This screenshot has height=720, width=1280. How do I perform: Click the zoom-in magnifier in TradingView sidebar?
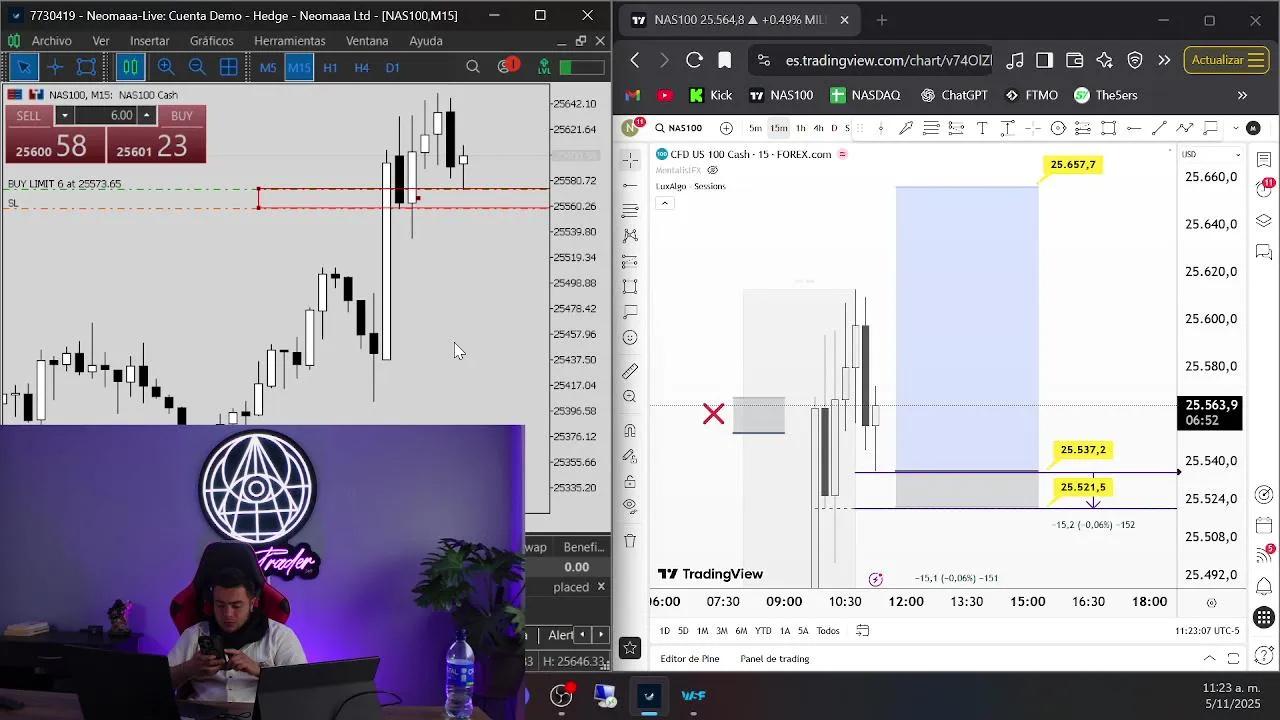[630, 397]
